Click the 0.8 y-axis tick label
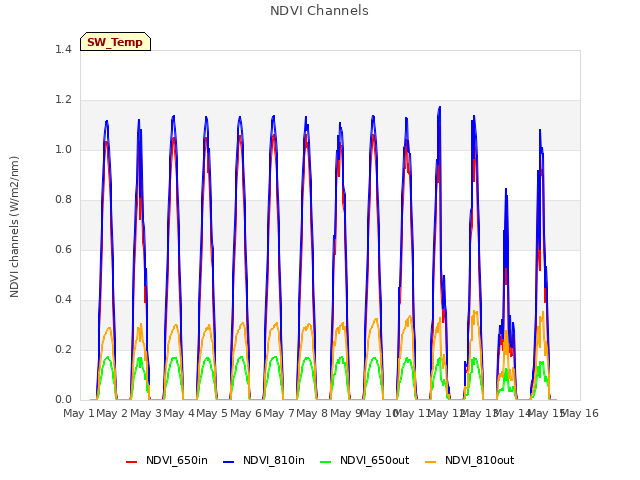 click(63, 200)
